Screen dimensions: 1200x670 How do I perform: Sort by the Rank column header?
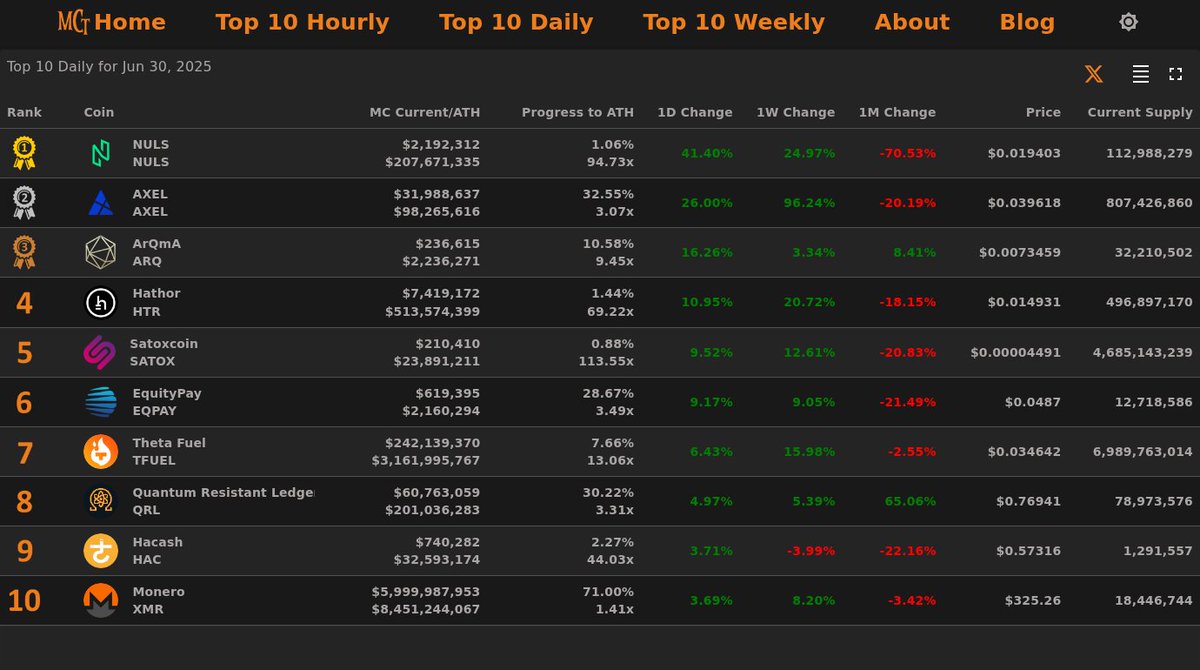[x=24, y=113]
